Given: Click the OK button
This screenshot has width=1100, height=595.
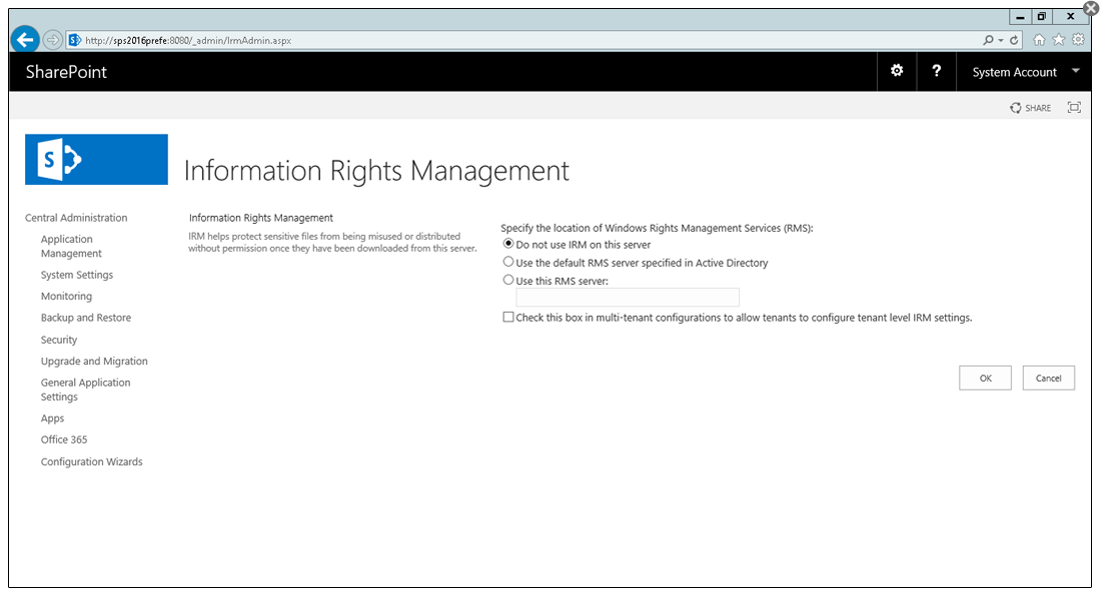Looking at the screenshot, I should click(x=986, y=378).
